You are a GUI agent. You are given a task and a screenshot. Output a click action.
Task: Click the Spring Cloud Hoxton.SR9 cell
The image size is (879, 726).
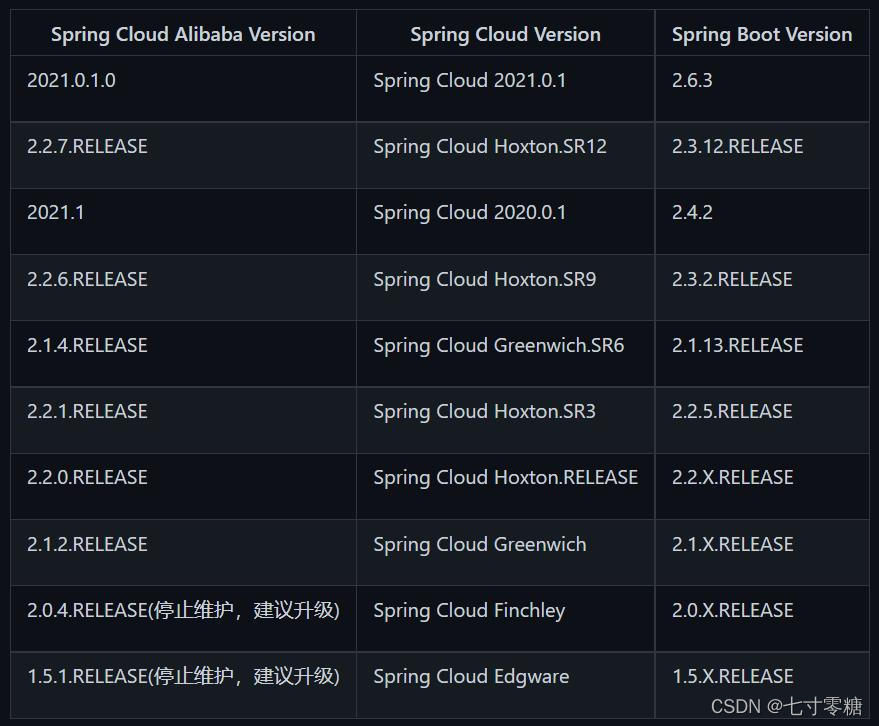(x=485, y=280)
